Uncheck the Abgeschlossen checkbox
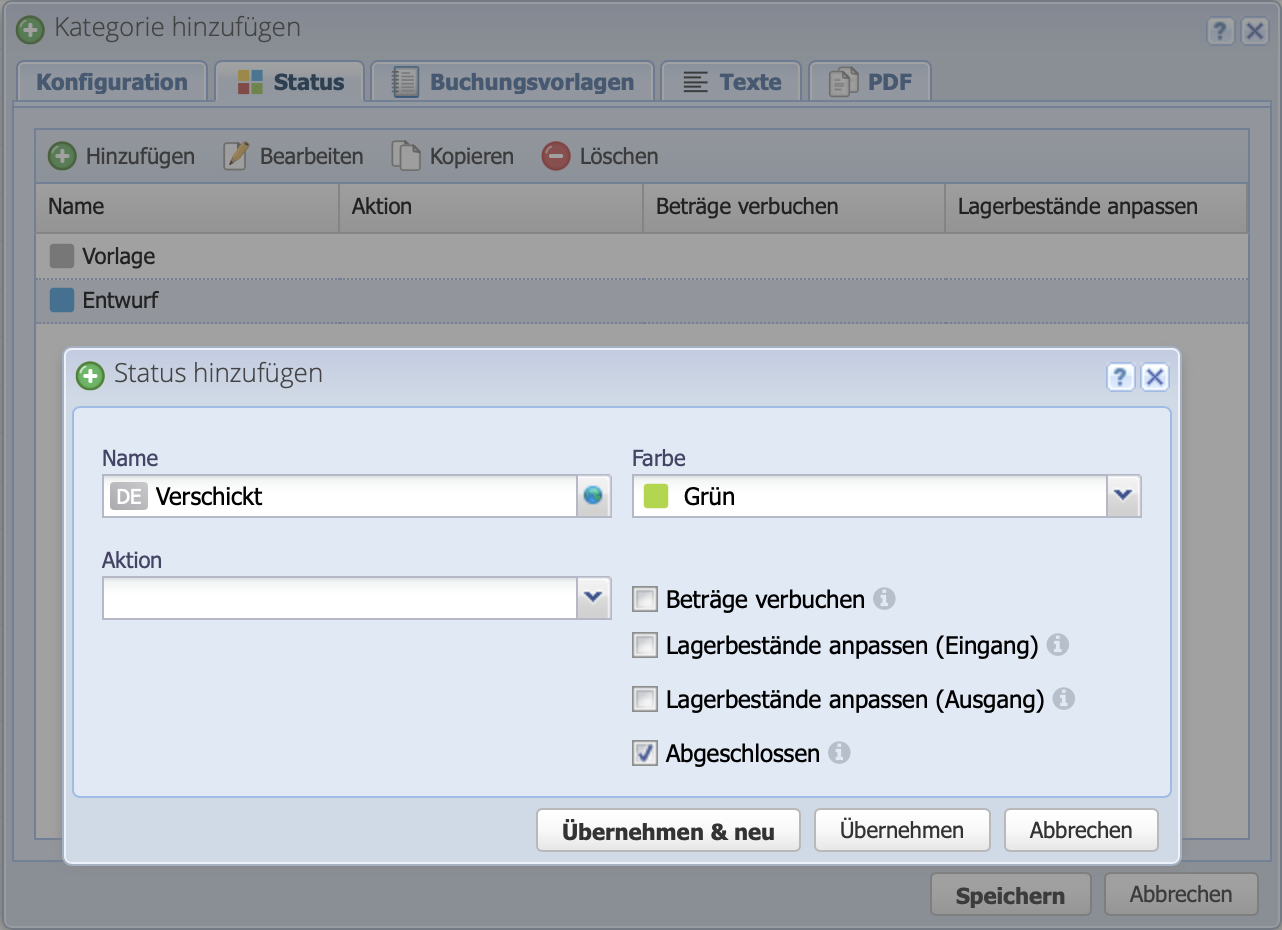1282x930 pixels. [x=644, y=753]
